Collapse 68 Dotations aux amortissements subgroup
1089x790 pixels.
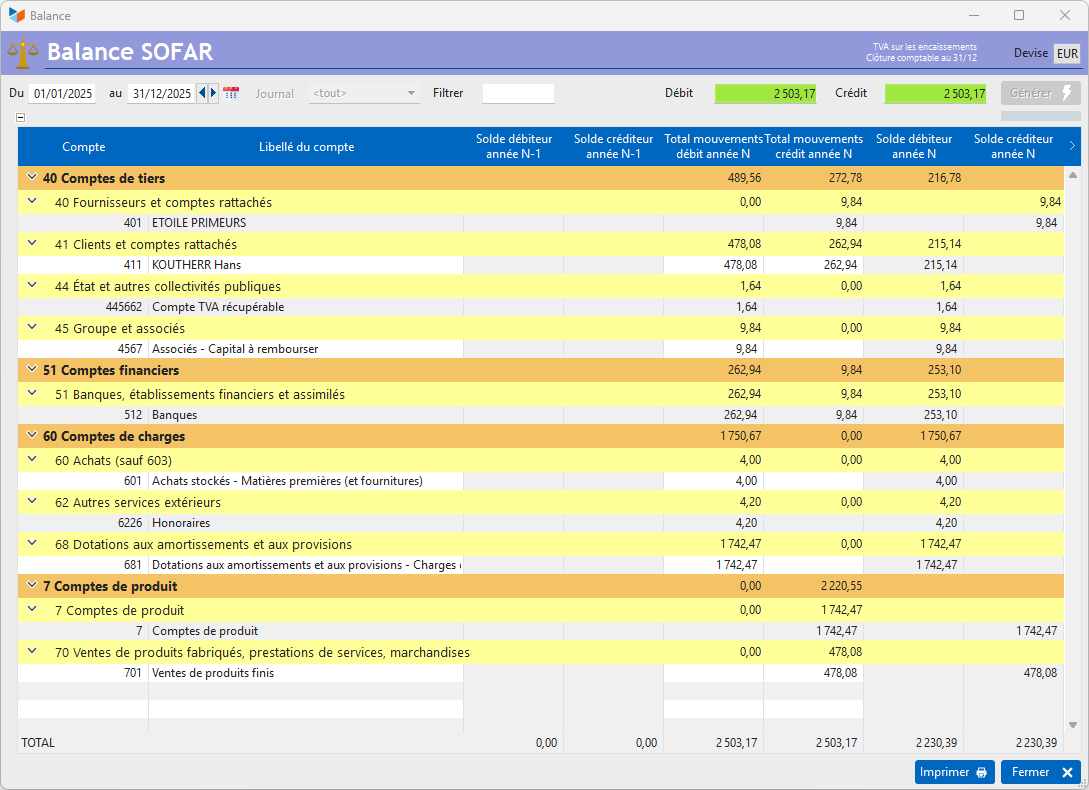(32, 543)
